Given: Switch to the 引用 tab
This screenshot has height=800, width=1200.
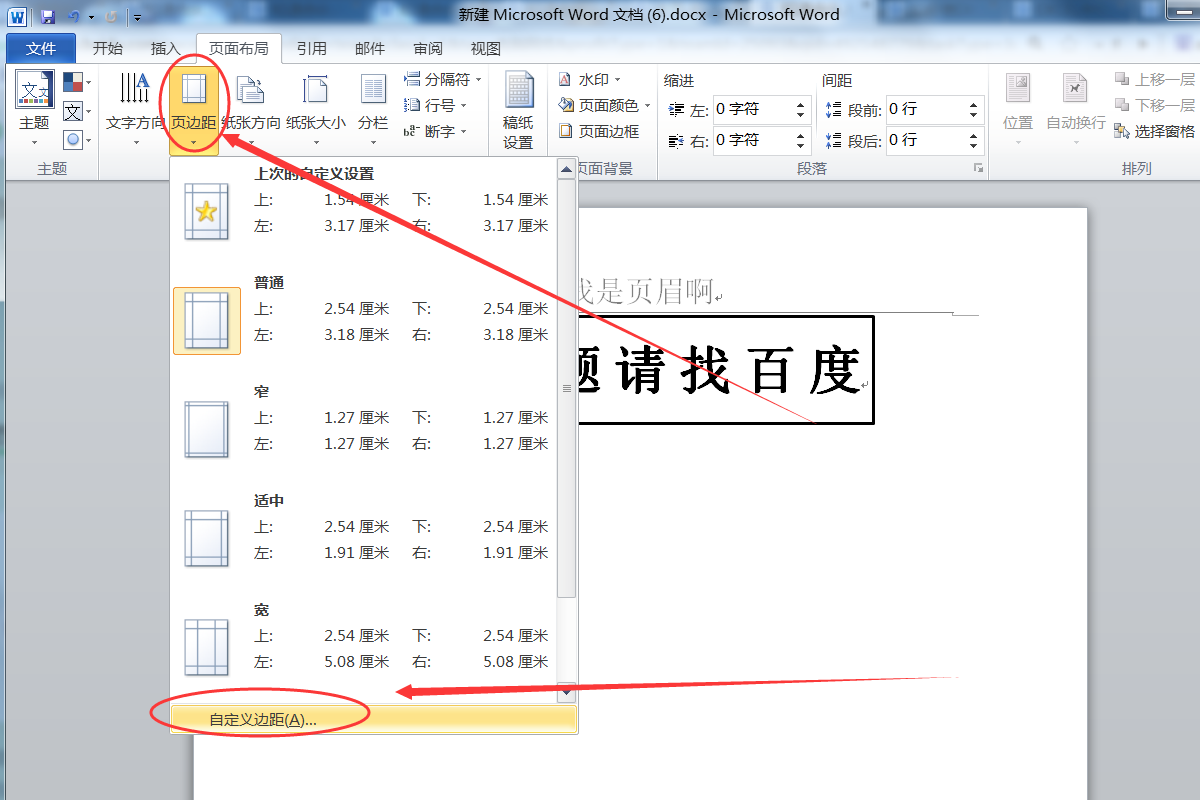Looking at the screenshot, I should click(311, 48).
